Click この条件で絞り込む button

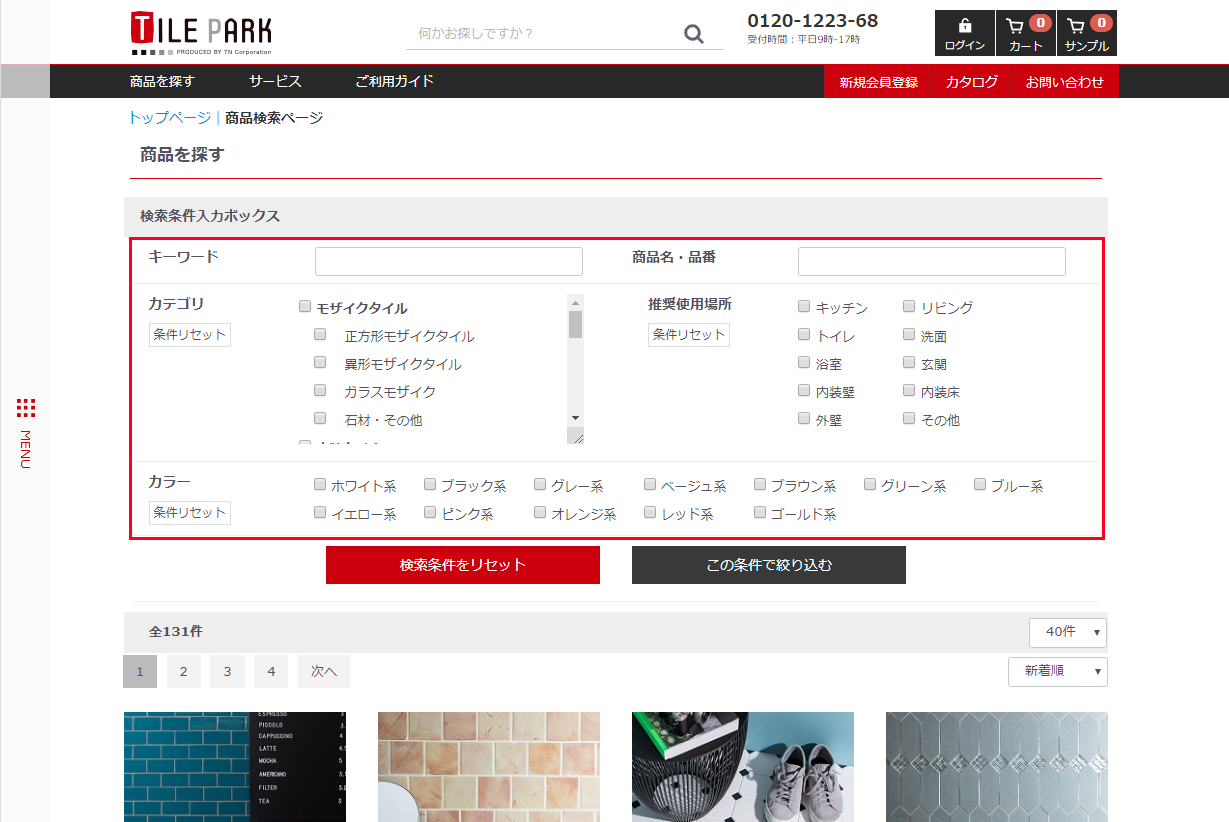pyautogui.click(x=769, y=565)
